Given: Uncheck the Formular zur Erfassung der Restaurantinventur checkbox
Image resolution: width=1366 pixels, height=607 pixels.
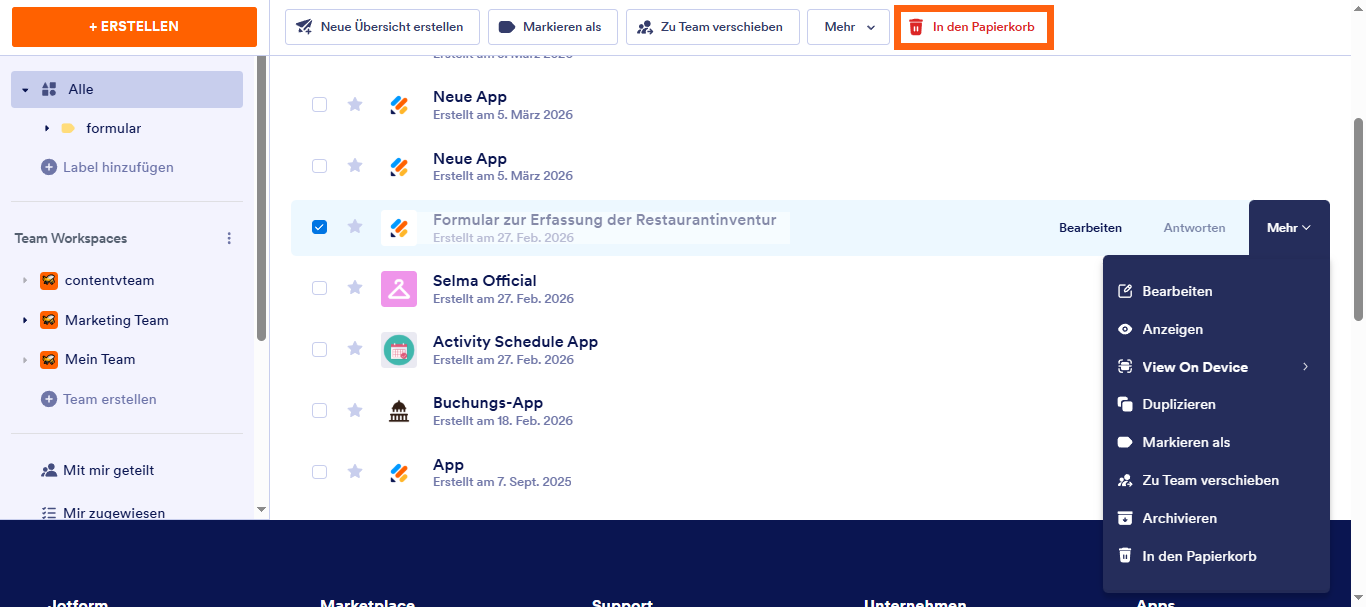Looking at the screenshot, I should 319,227.
